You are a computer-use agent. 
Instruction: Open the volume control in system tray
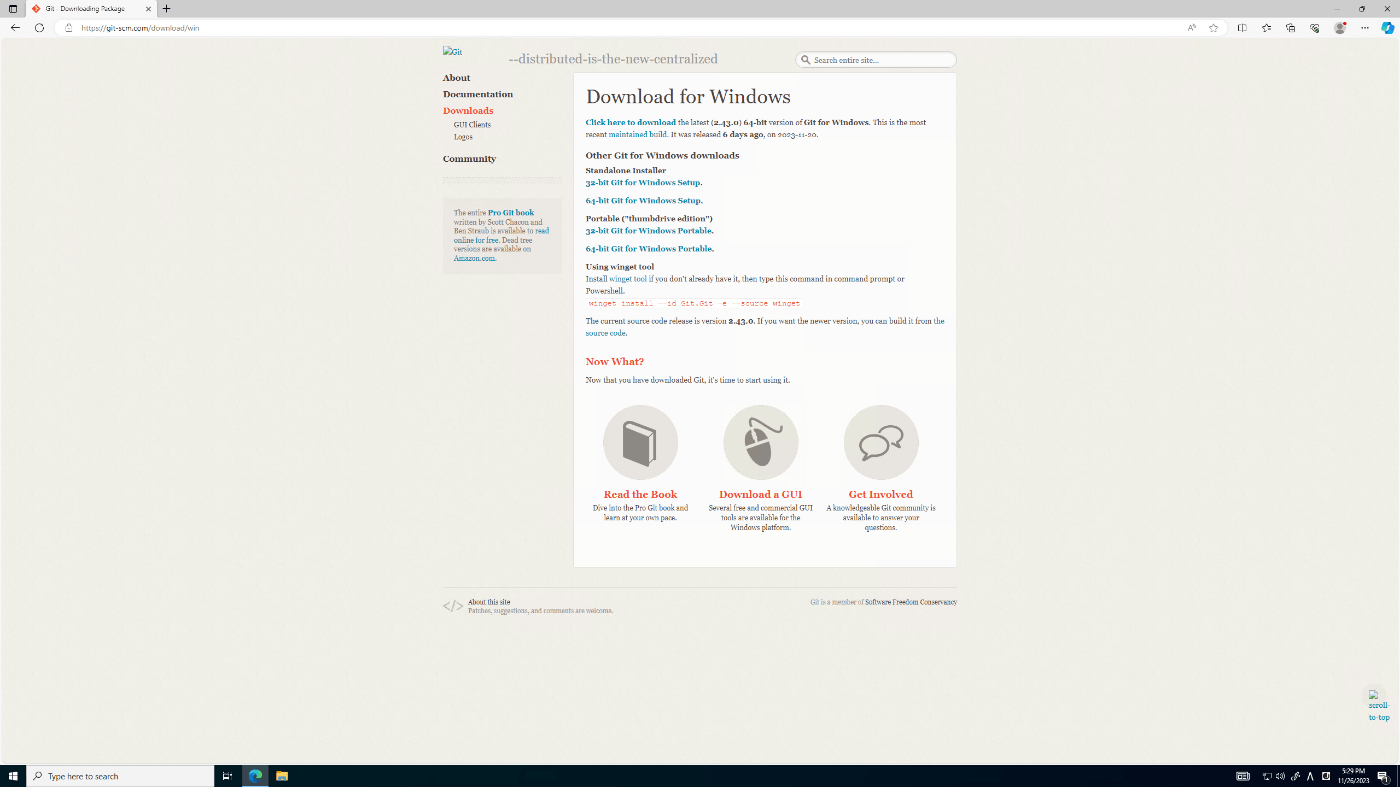click(1281, 776)
